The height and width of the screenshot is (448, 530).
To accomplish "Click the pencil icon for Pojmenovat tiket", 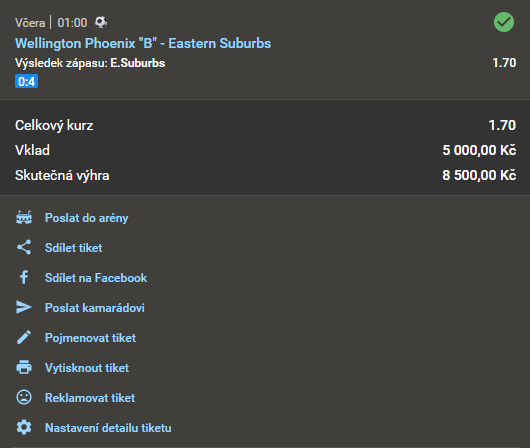I will 24,337.
